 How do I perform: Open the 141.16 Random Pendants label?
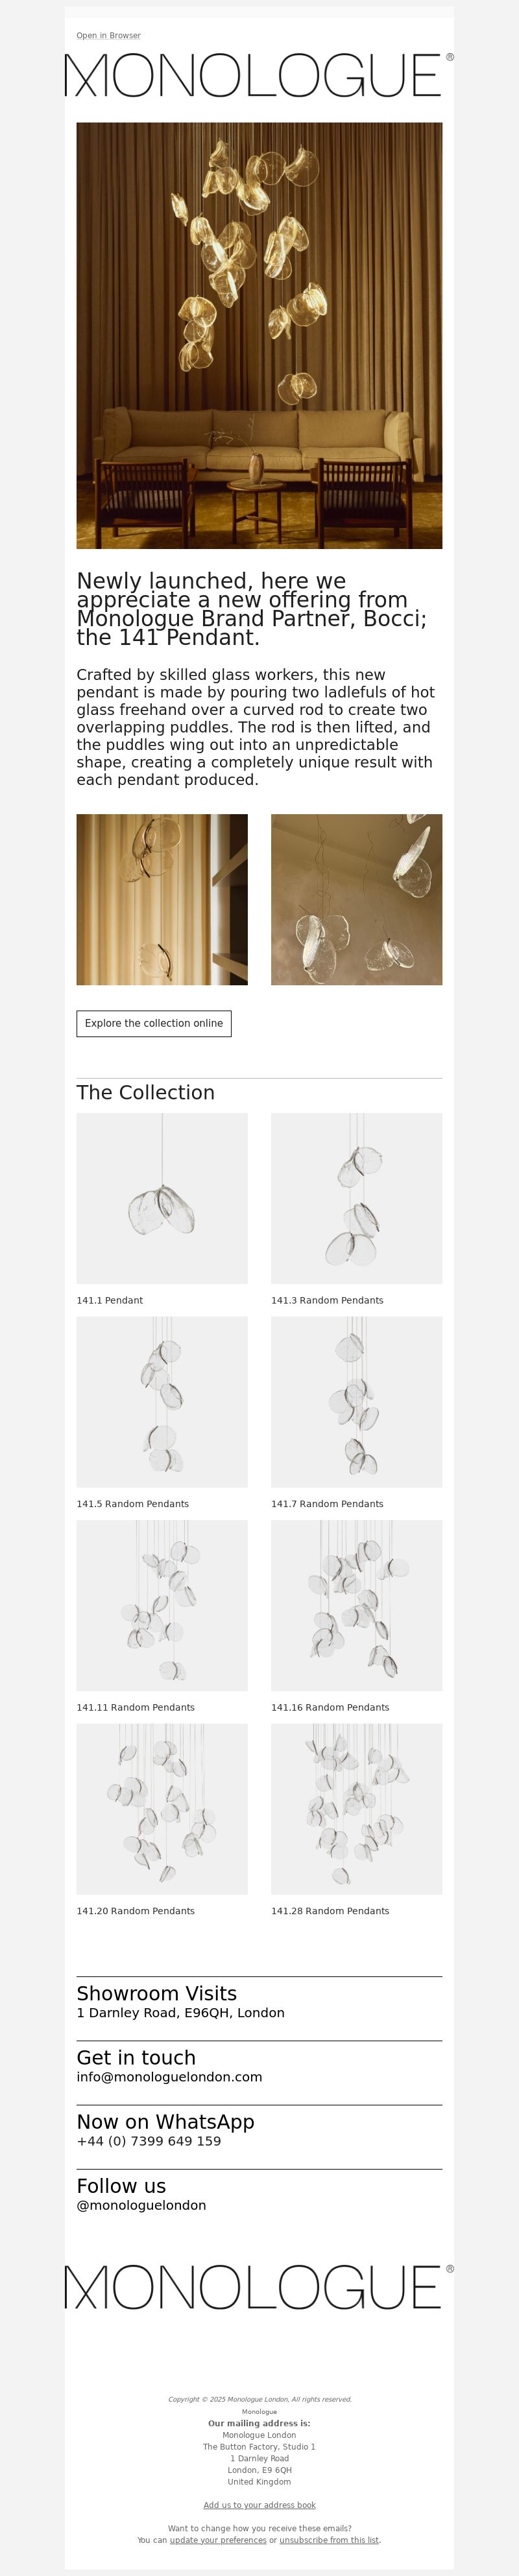pos(330,1707)
